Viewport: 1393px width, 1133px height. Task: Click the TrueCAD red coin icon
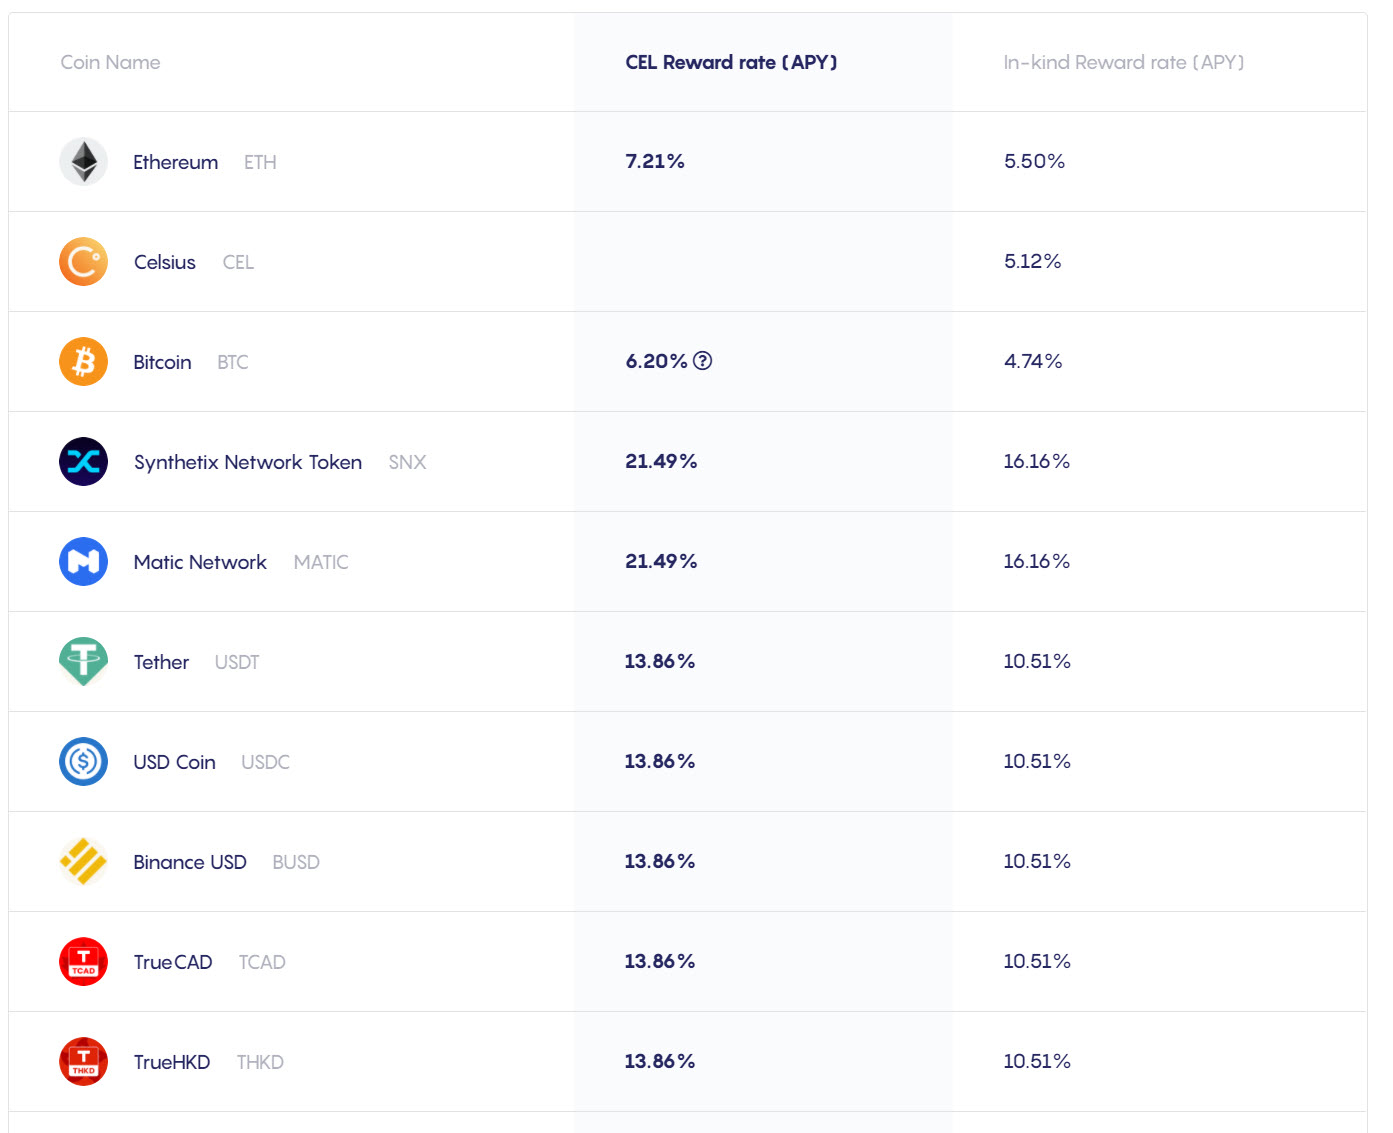pos(83,961)
